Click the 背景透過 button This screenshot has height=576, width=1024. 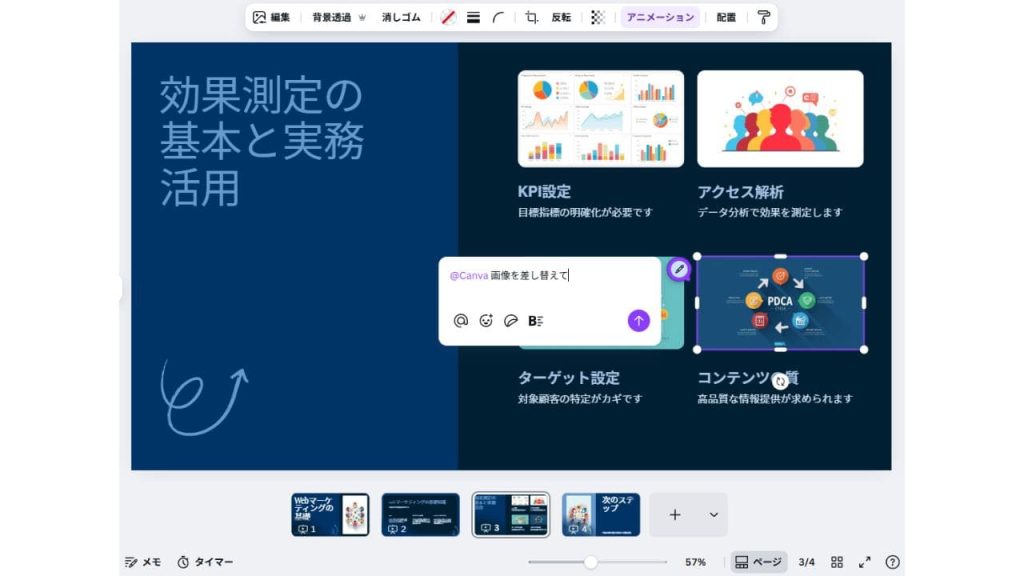[331, 17]
